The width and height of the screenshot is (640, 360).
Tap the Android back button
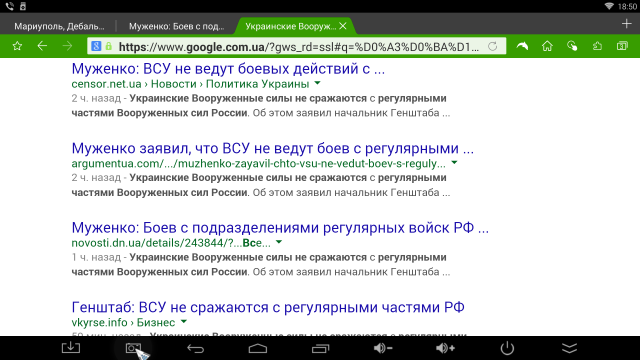(196, 348)
